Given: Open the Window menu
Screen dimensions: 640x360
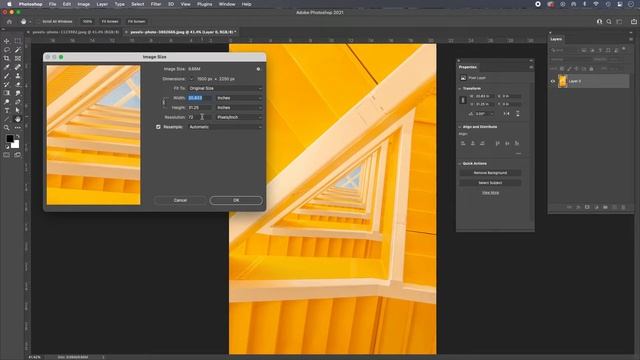Looking at the screenshot, I should tap(227, 4).
